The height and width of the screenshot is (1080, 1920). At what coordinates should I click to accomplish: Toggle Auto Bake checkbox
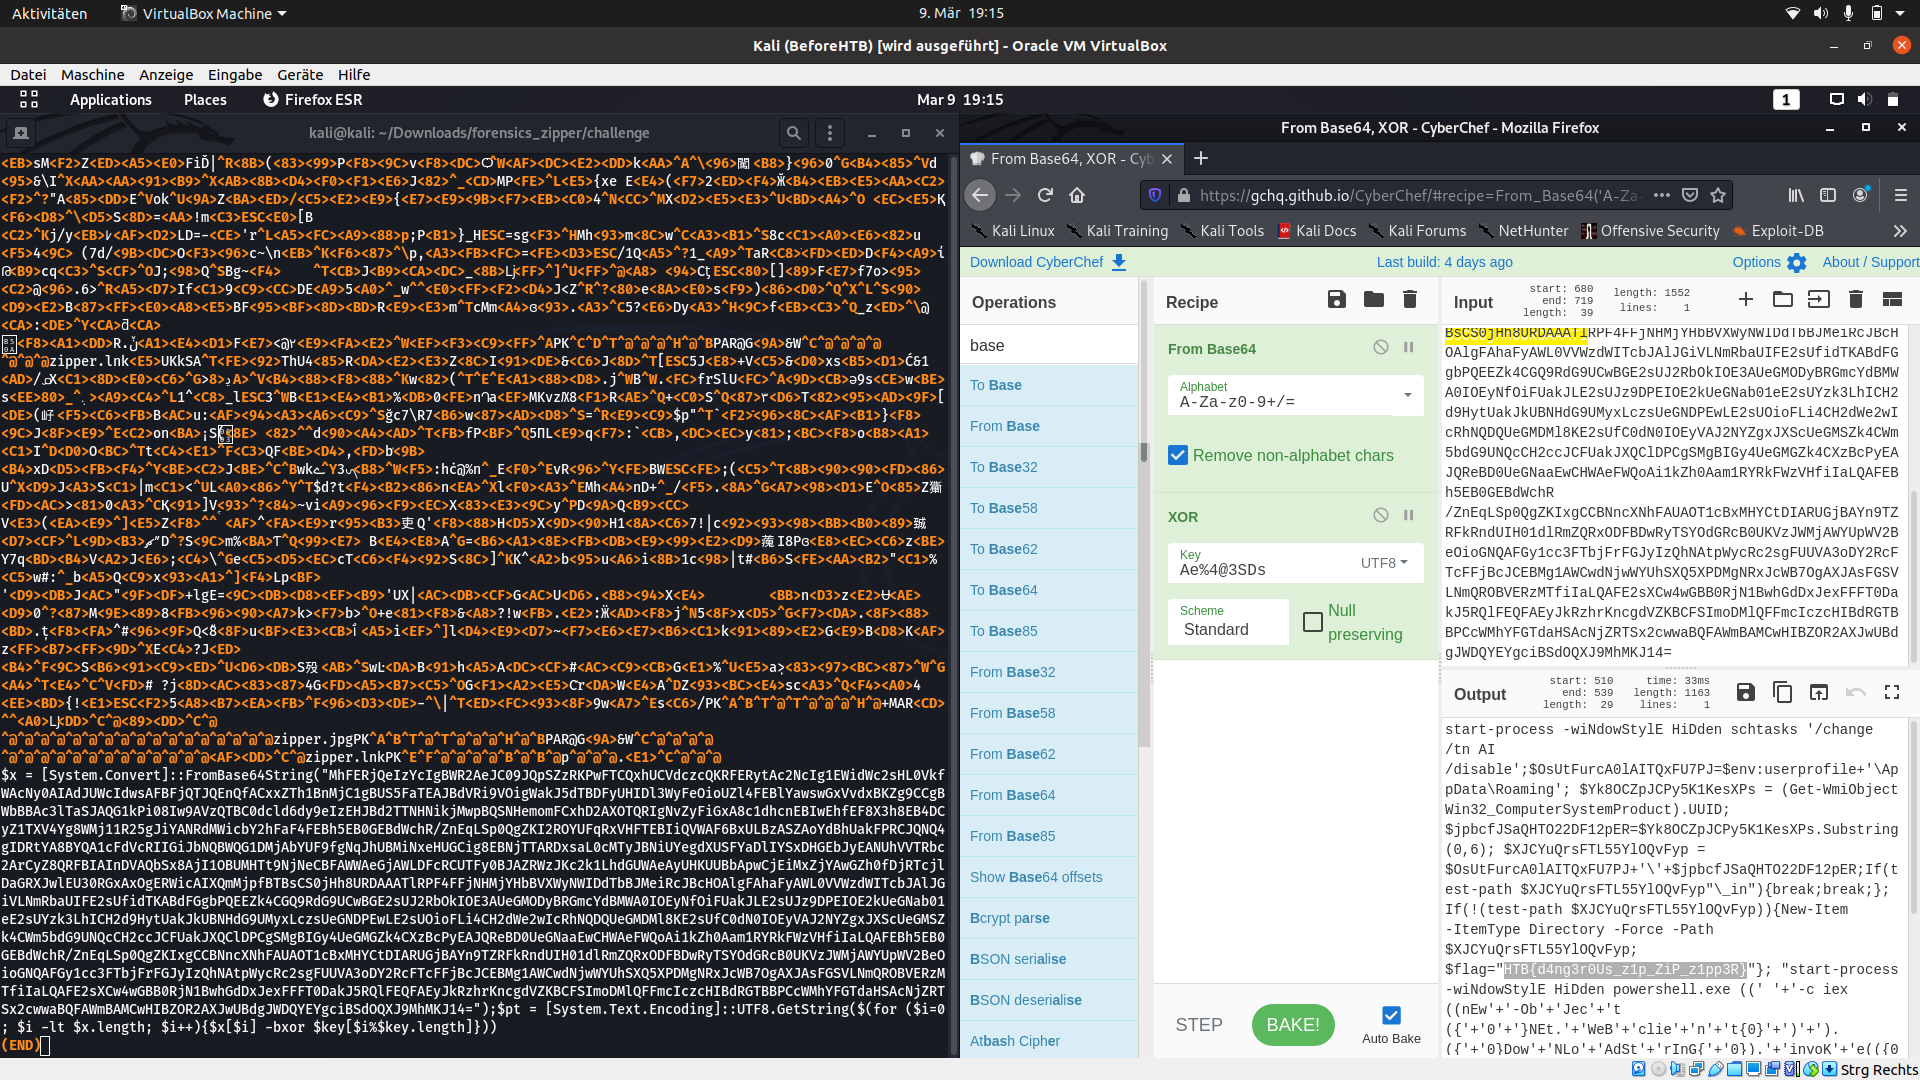[1391, 1015]
